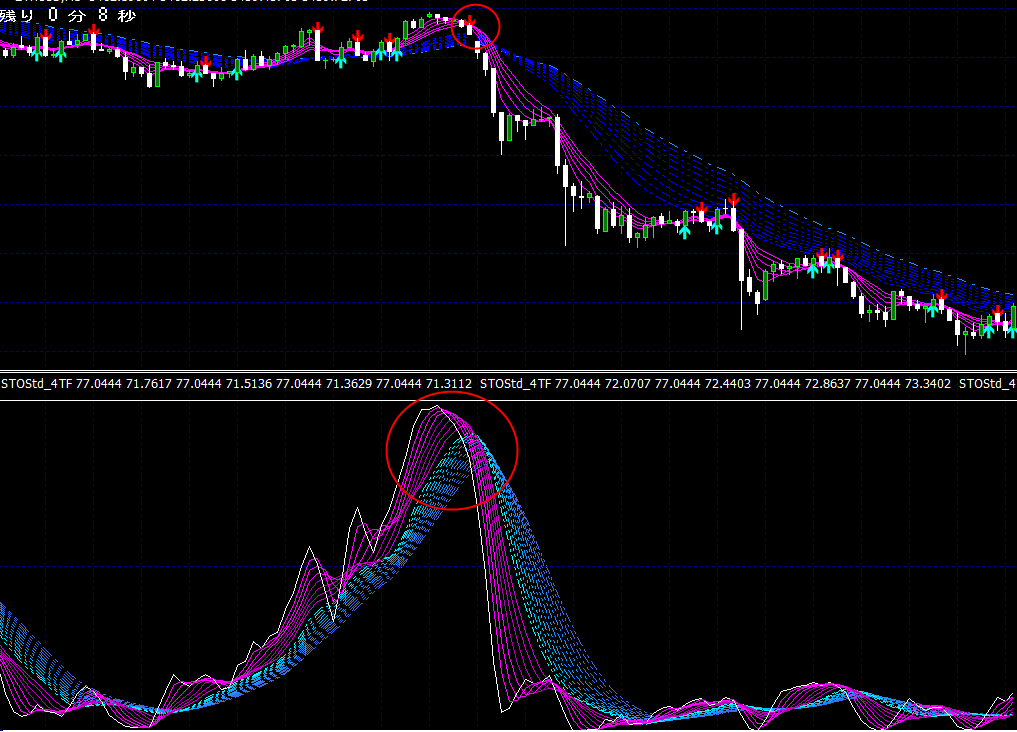Click the value 71.7617 in indicator header
1017x732 pixels.
(149, 384)
